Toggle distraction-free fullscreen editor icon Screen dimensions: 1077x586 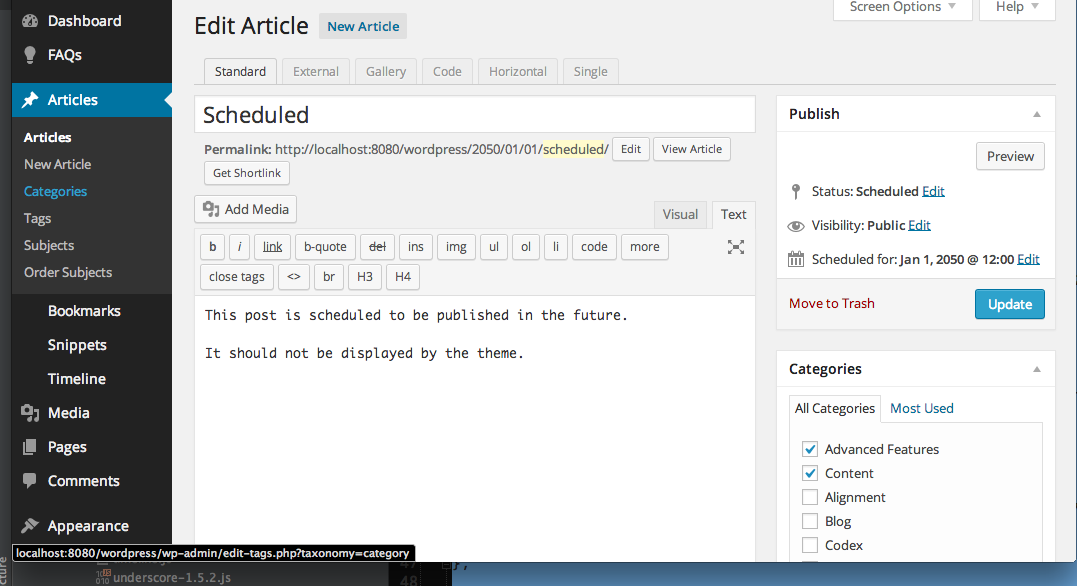click(x=736, y=247)
